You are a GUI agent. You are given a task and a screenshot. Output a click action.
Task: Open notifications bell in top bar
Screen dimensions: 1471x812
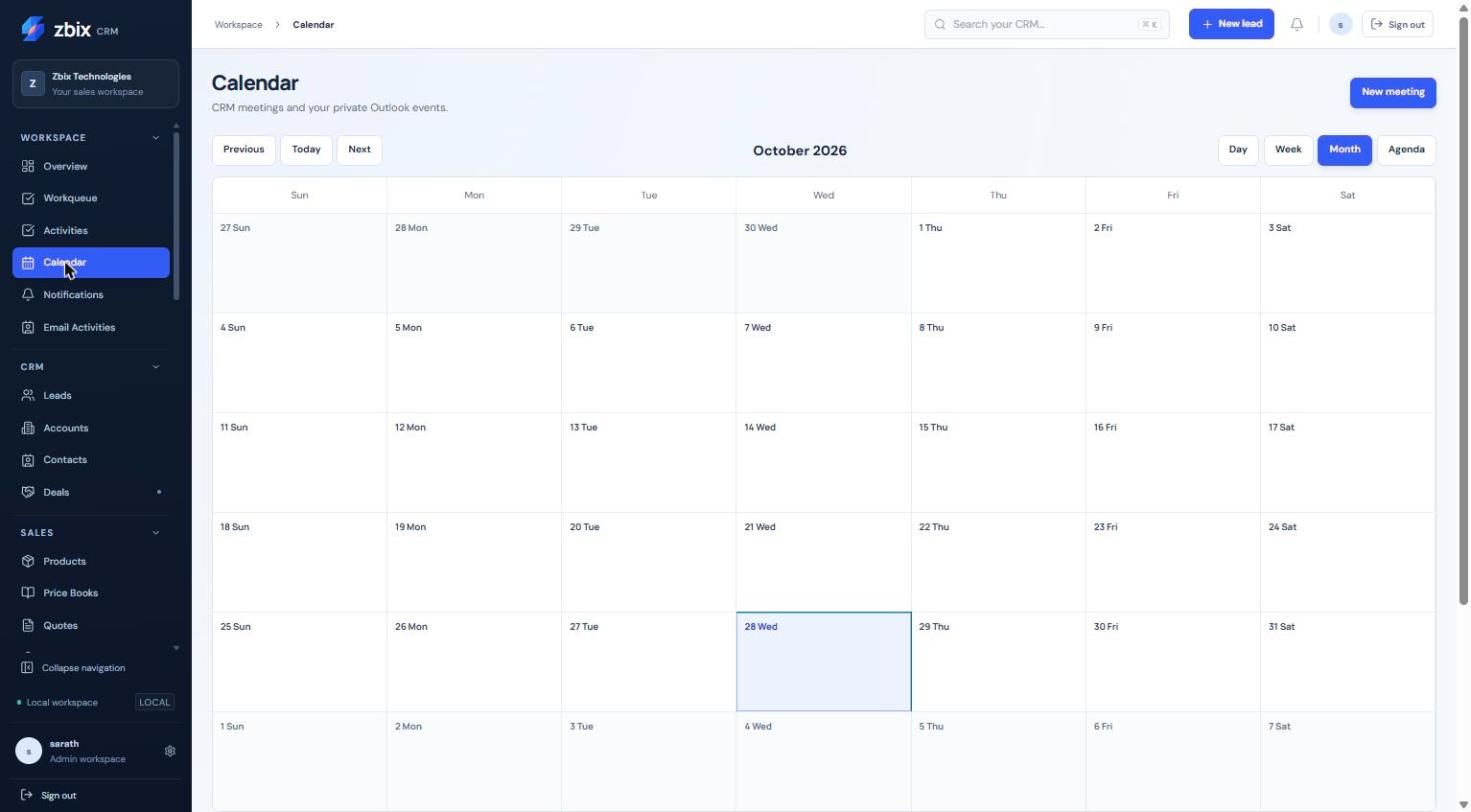tap(1297, 24)
